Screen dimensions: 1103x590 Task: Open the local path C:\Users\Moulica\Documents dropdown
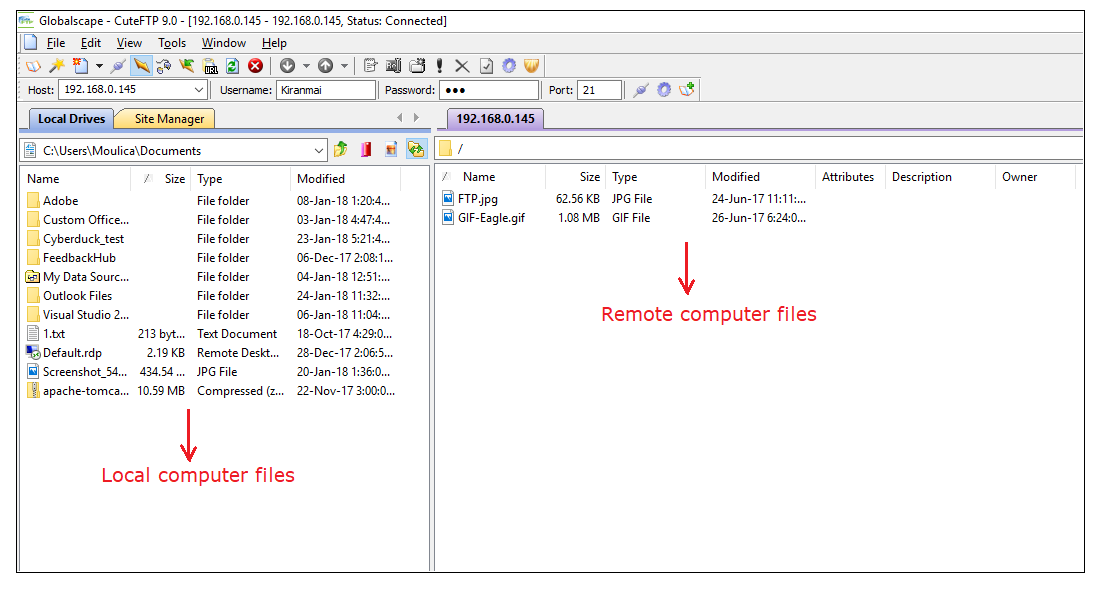318,150
